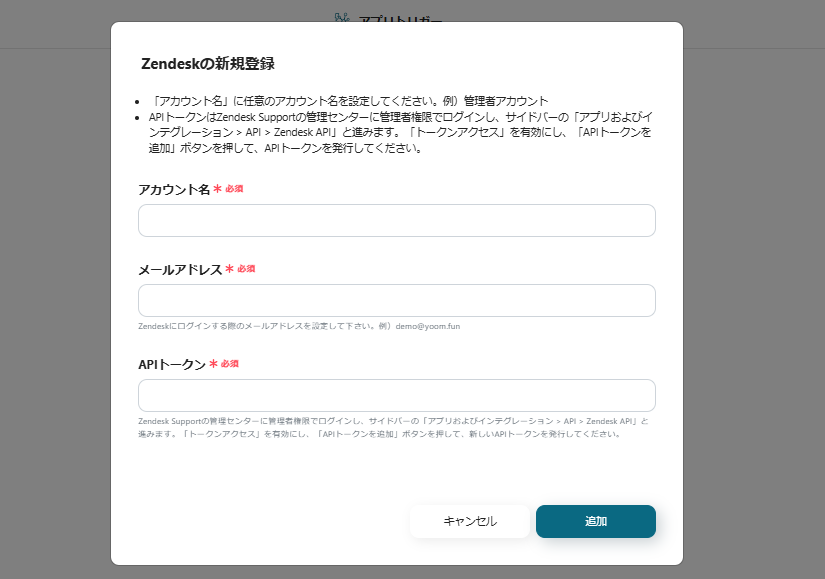
Task: Click the help text below the APIトークン field
Action: click(x=393, y=427)
